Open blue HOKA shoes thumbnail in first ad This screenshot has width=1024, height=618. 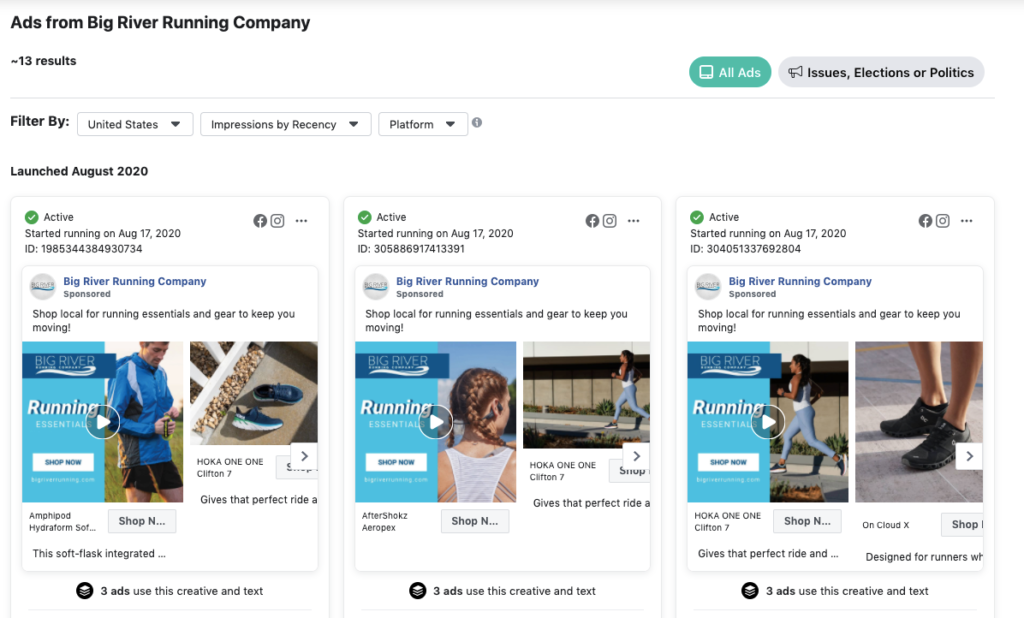pos(254,393)
